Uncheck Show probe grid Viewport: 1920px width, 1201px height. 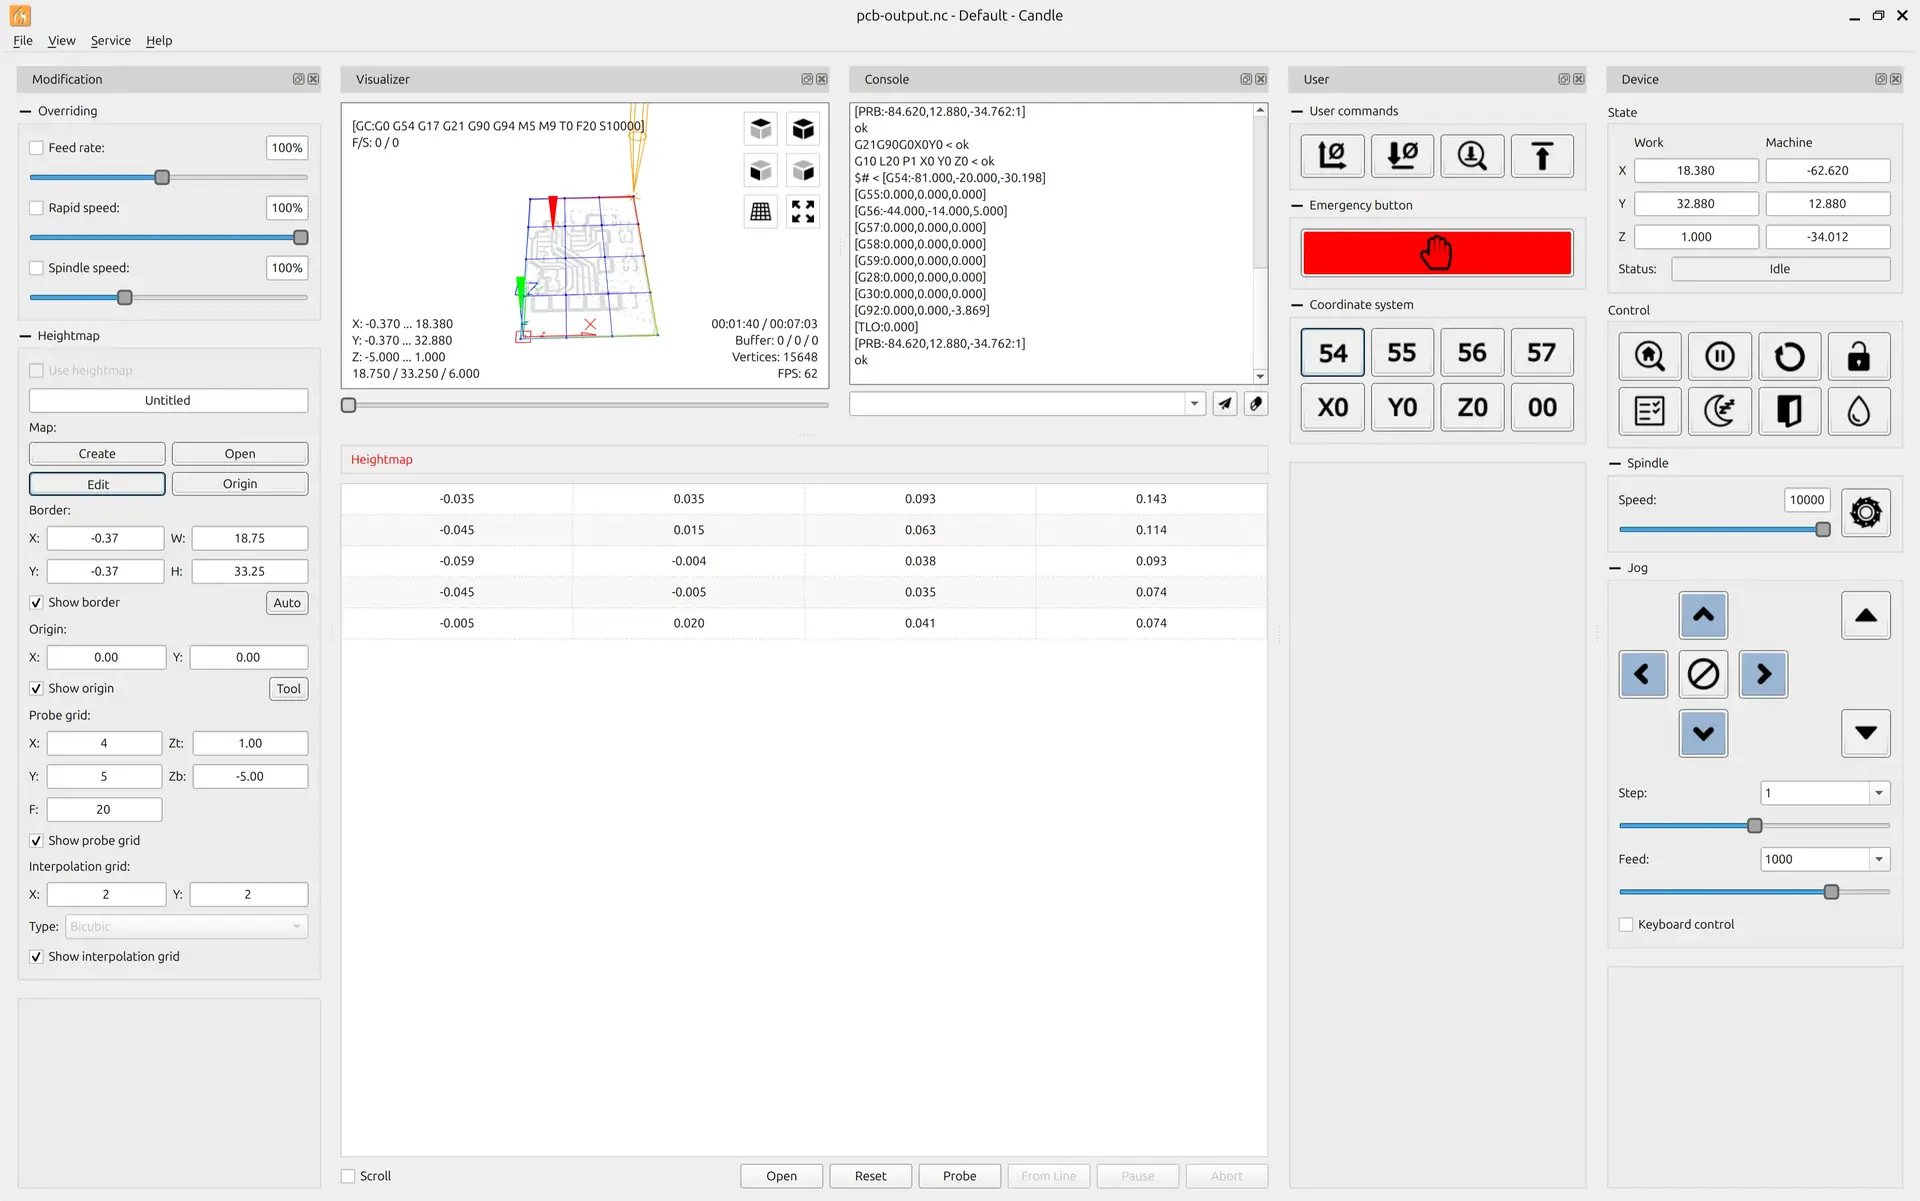pos(37,841)
